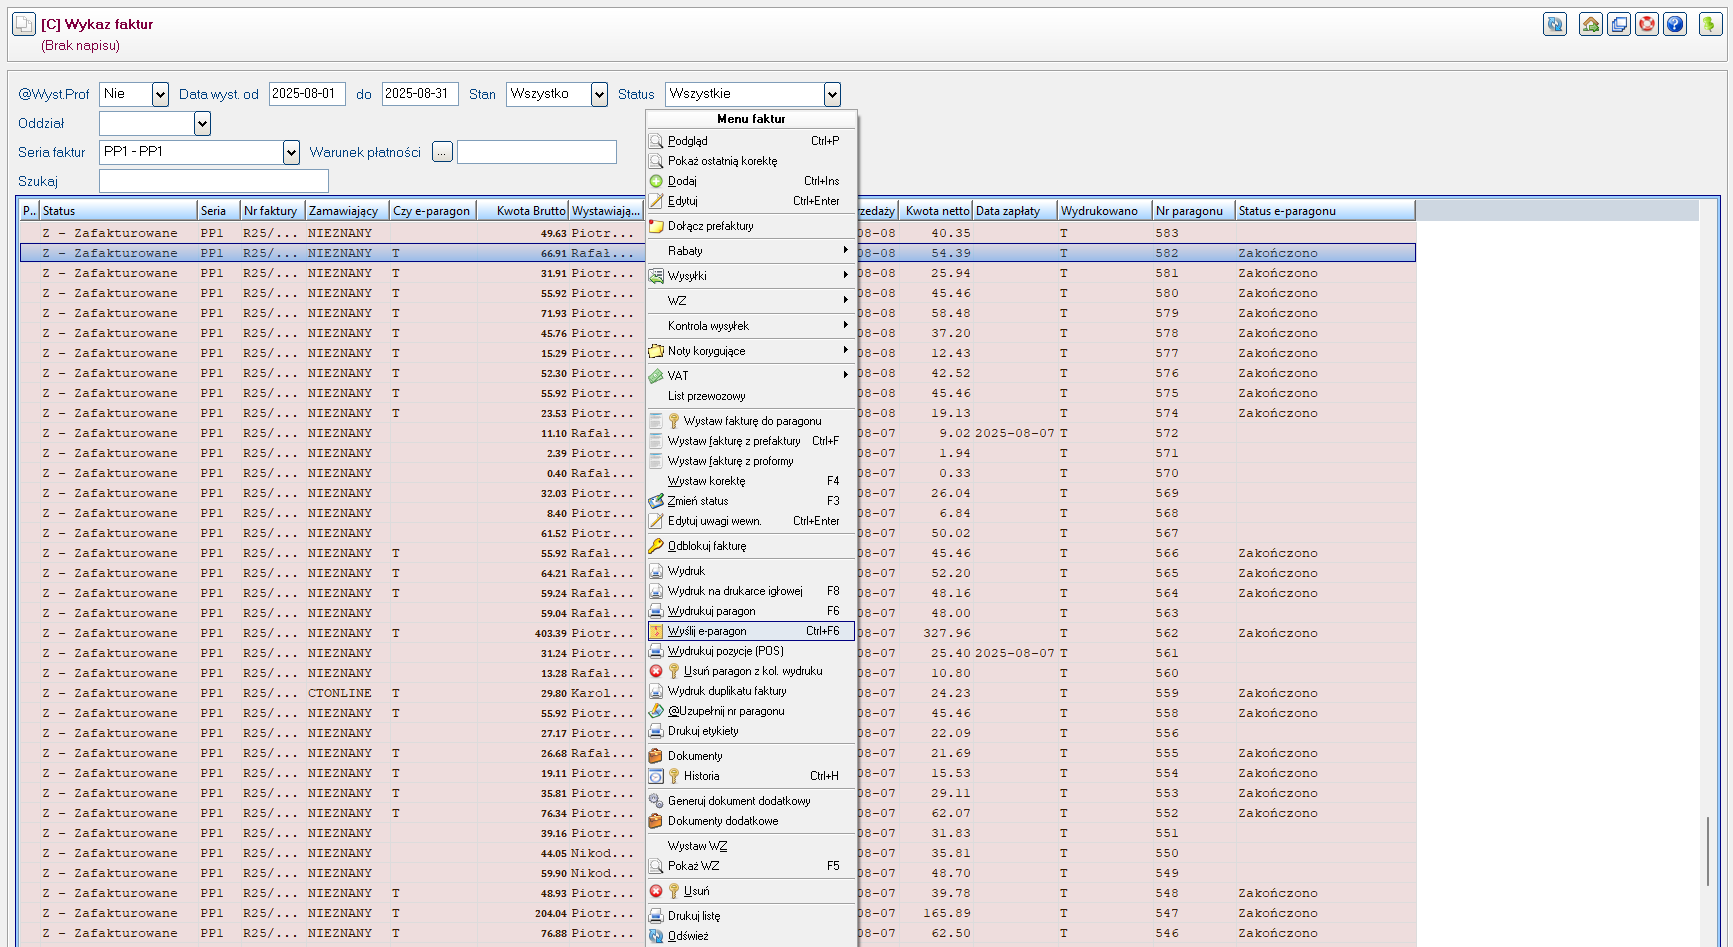Click the ... button by Warunek płatności

click(442, 152)
